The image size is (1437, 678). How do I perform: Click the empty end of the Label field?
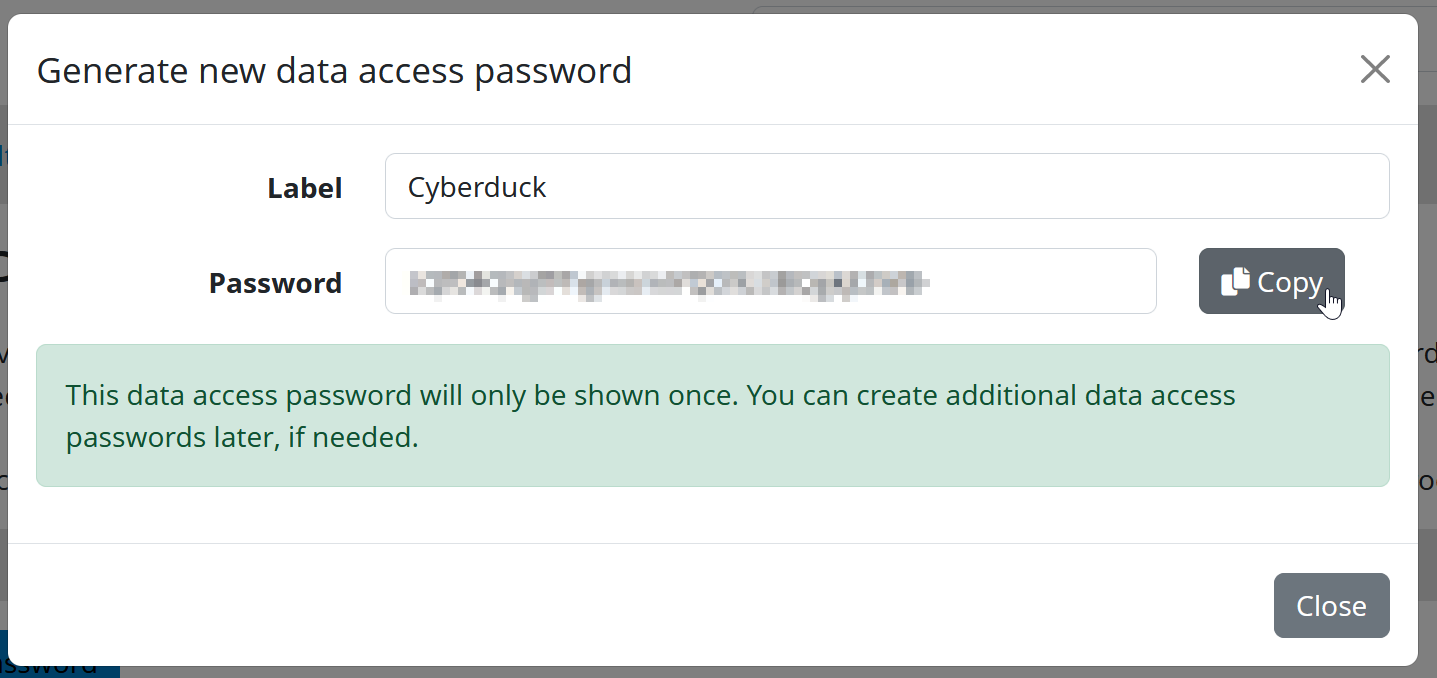[x=1100, y=186]
